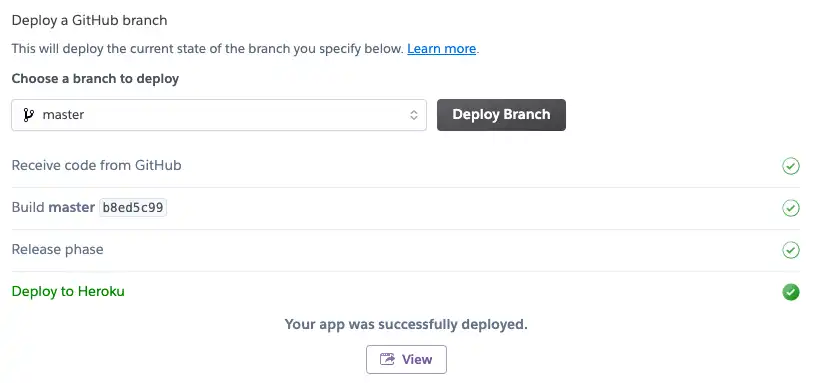Click the 'Build master' label
835x383 pixels.
click(53, 207)
